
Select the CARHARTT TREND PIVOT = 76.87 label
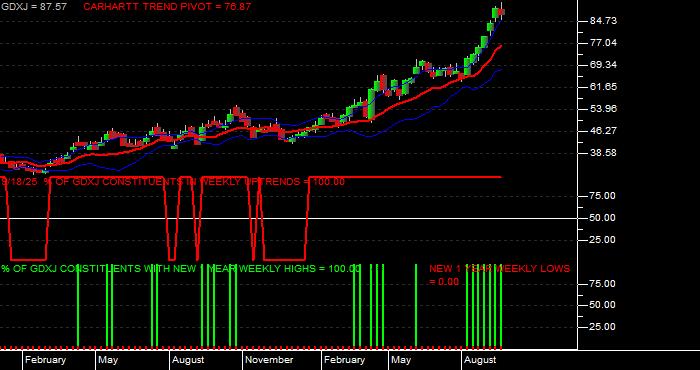pos(167,7)
